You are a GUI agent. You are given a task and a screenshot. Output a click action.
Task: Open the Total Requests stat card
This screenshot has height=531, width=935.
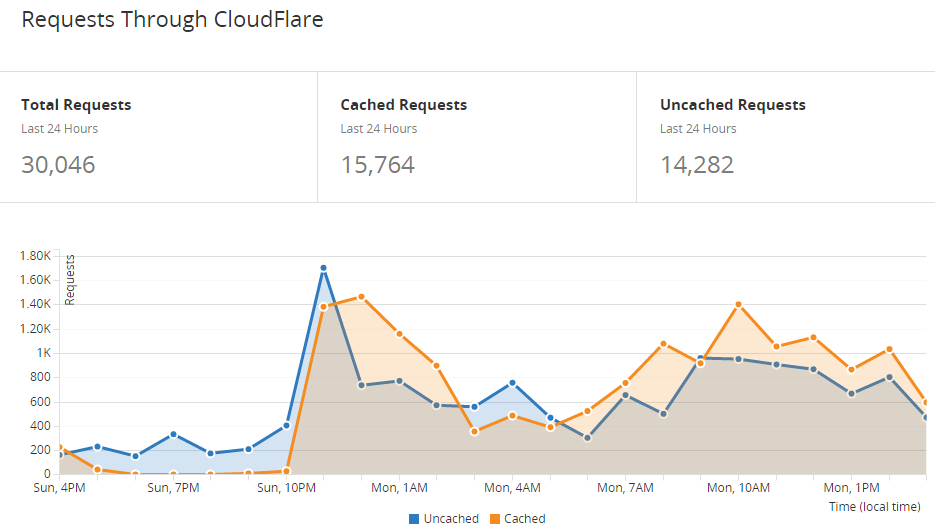(159, 137)
